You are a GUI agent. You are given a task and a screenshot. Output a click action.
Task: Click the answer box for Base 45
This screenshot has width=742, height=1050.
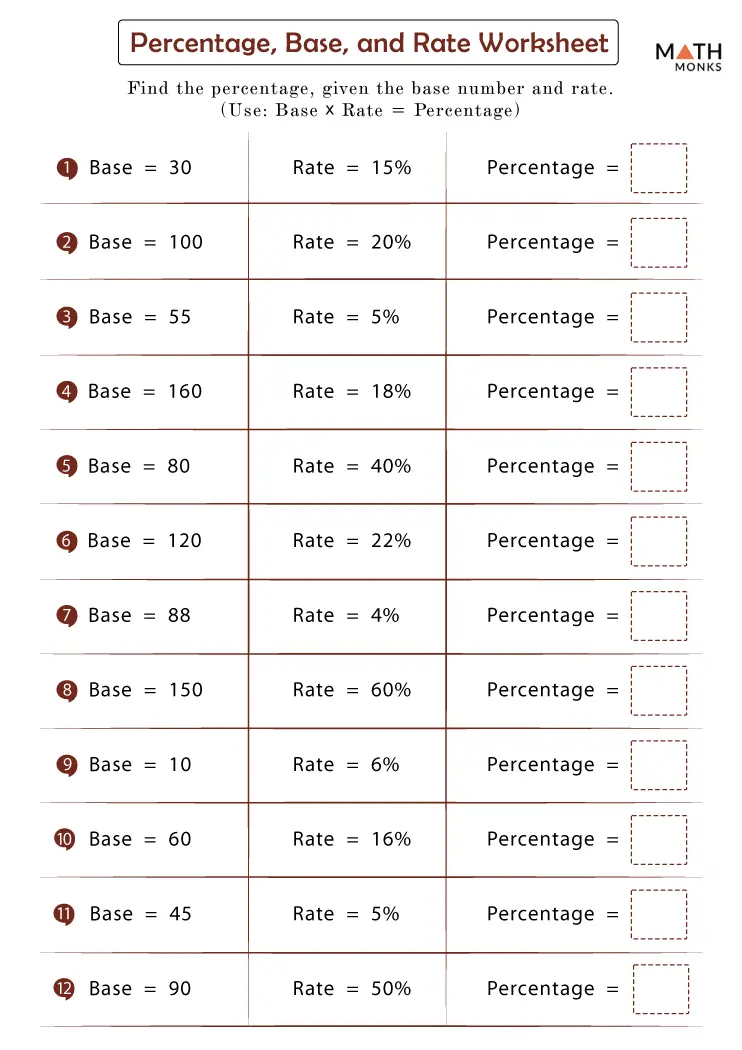659,914
